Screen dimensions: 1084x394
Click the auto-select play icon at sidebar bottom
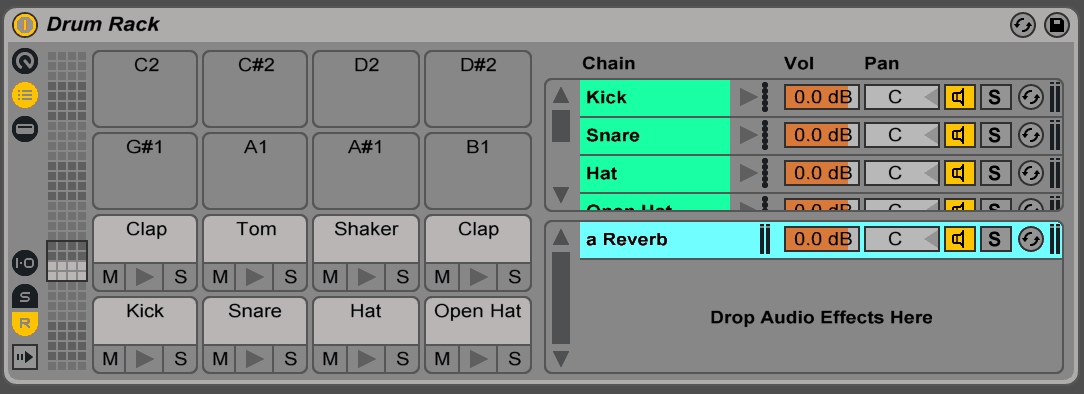pyautogui.click(x=25, y=357)
